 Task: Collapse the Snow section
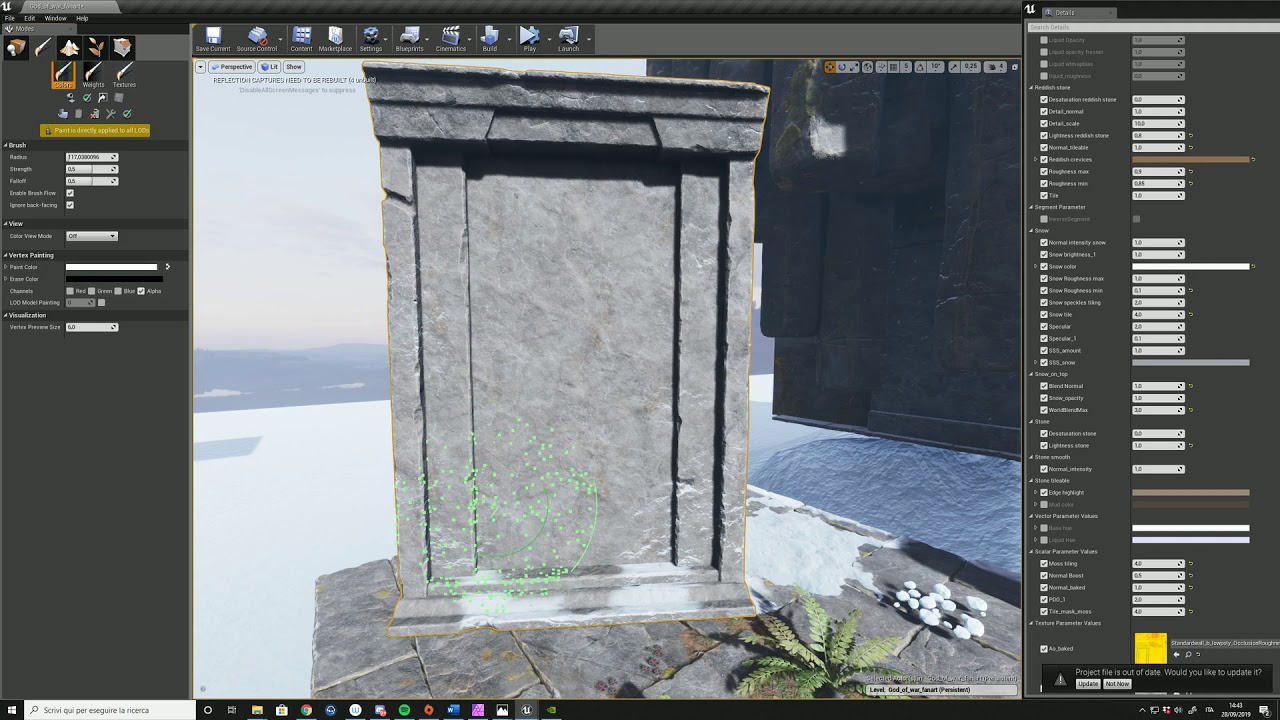(1031, 231)
